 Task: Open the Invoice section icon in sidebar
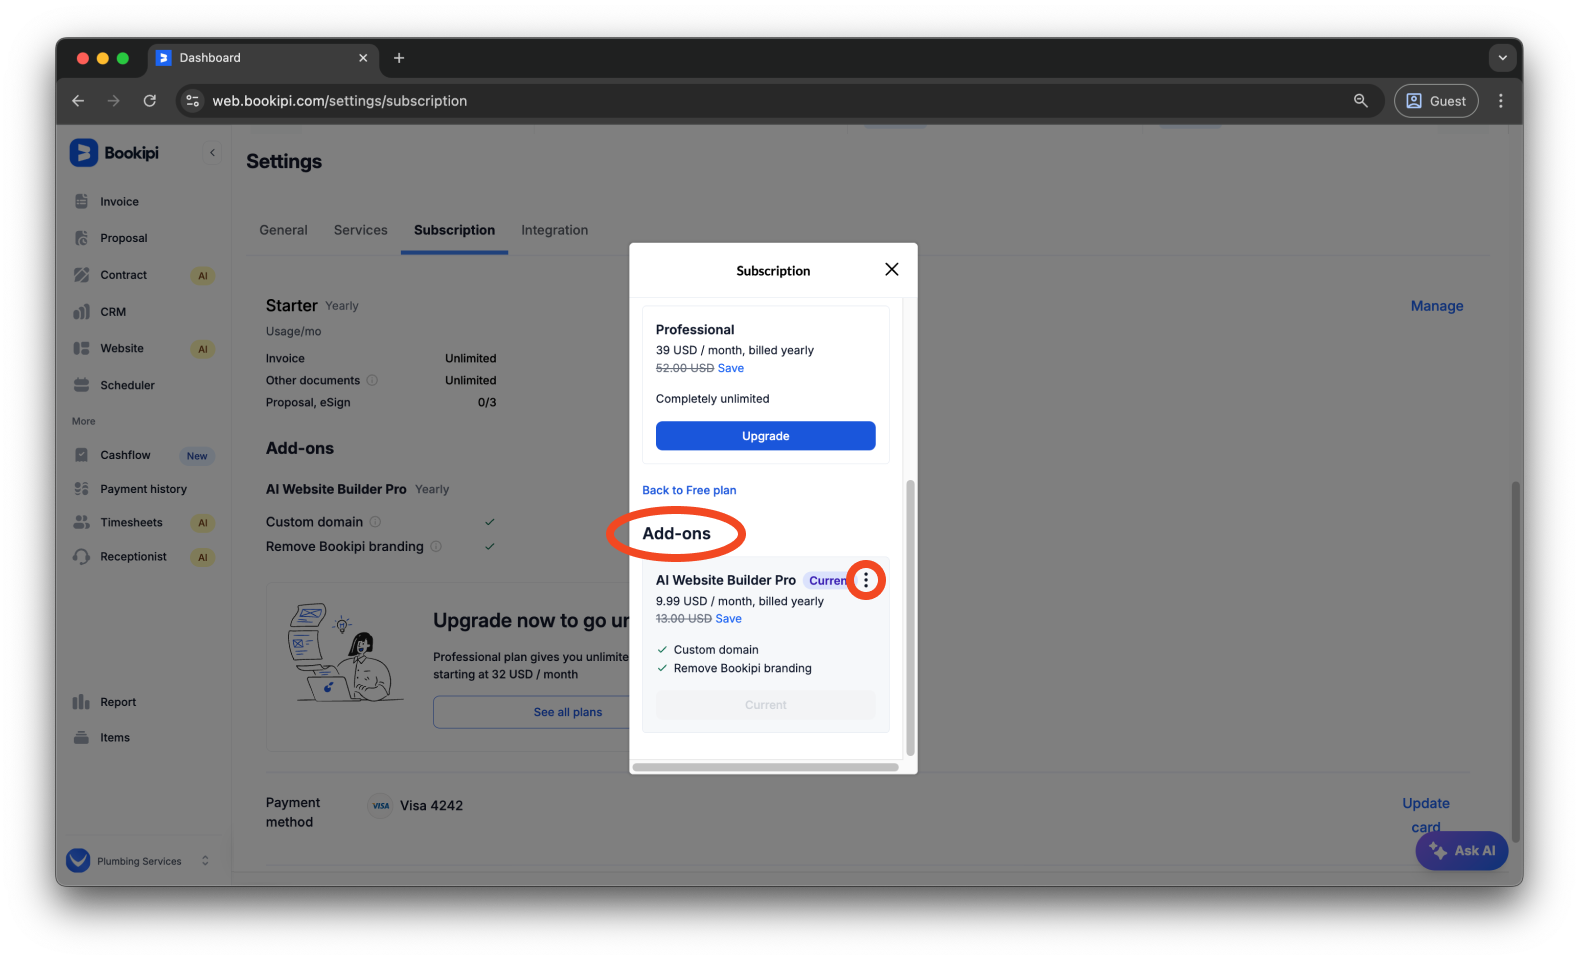82,202
